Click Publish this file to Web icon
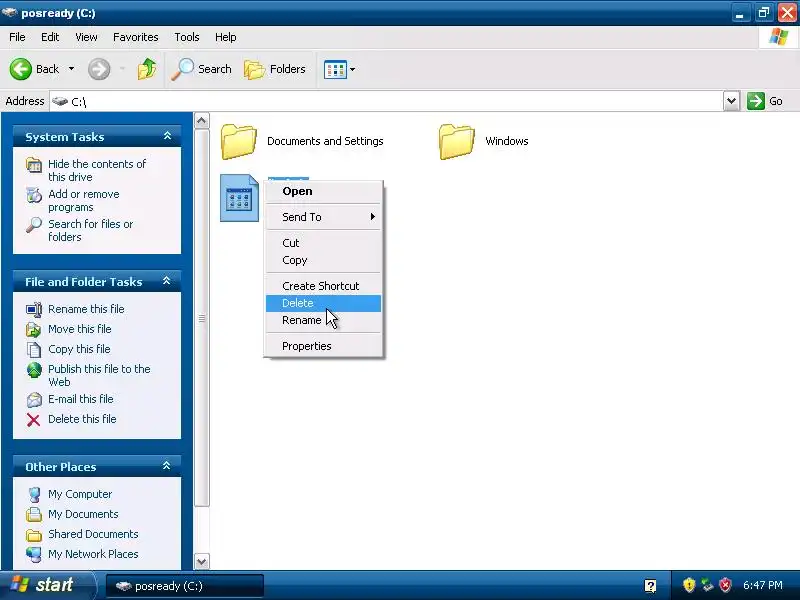800x600 pixels. pyautogui.click(x=34, y=370)
